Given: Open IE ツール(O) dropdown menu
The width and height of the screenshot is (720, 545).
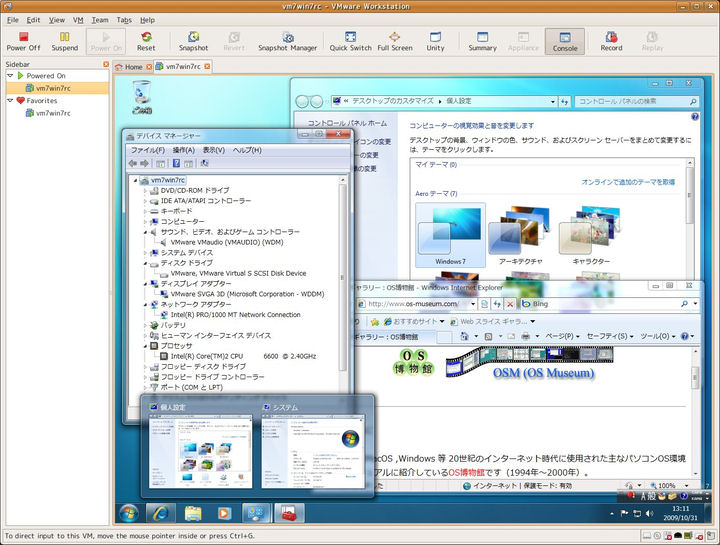Looking at the screenshot, I should (658, 336).
